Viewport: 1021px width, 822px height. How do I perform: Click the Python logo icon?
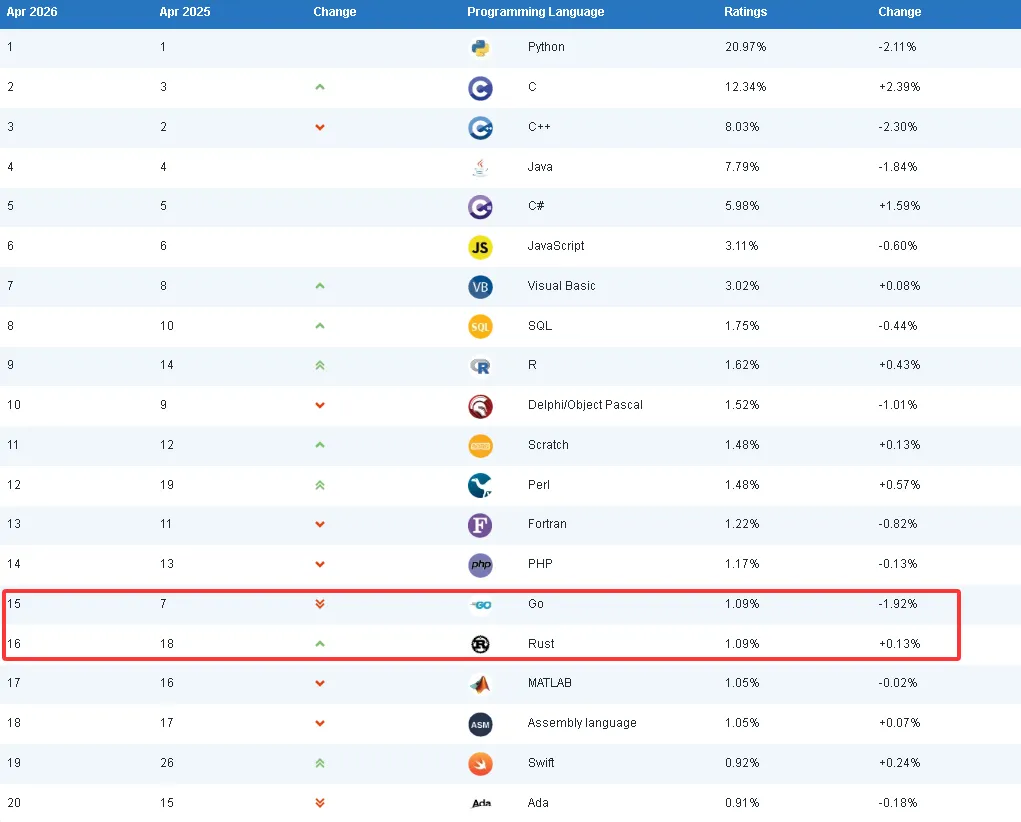pos(480,48)
